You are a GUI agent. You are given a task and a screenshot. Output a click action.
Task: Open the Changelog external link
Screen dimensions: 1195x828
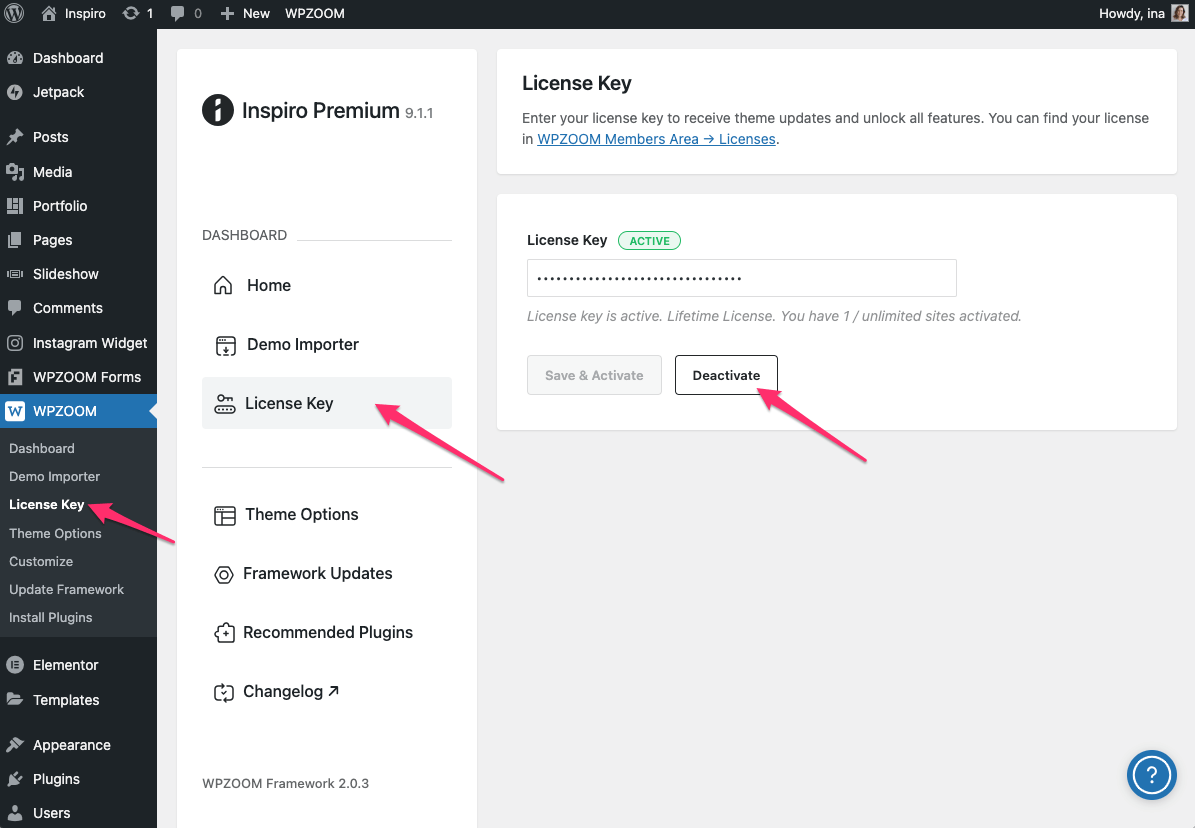click(x=290, y=692)
